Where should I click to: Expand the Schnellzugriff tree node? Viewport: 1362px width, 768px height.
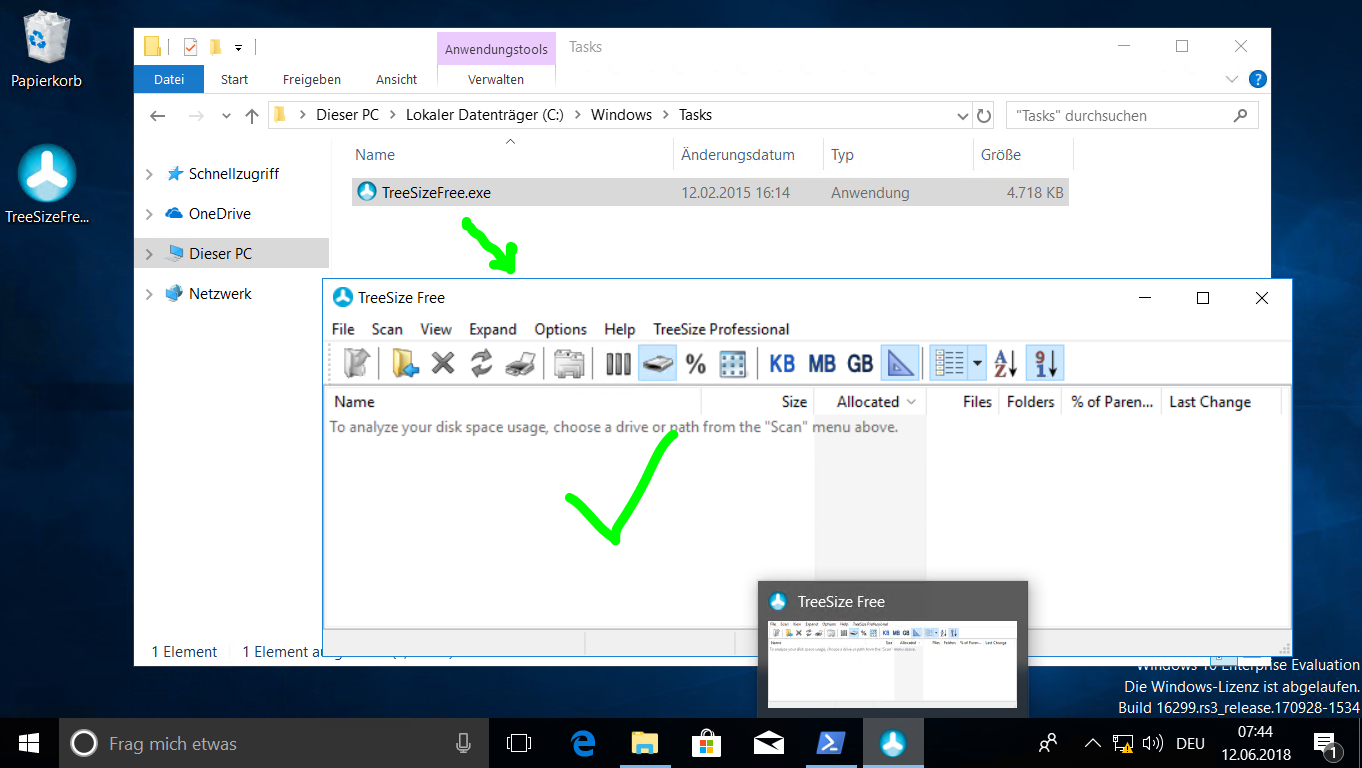coord(149,174)
